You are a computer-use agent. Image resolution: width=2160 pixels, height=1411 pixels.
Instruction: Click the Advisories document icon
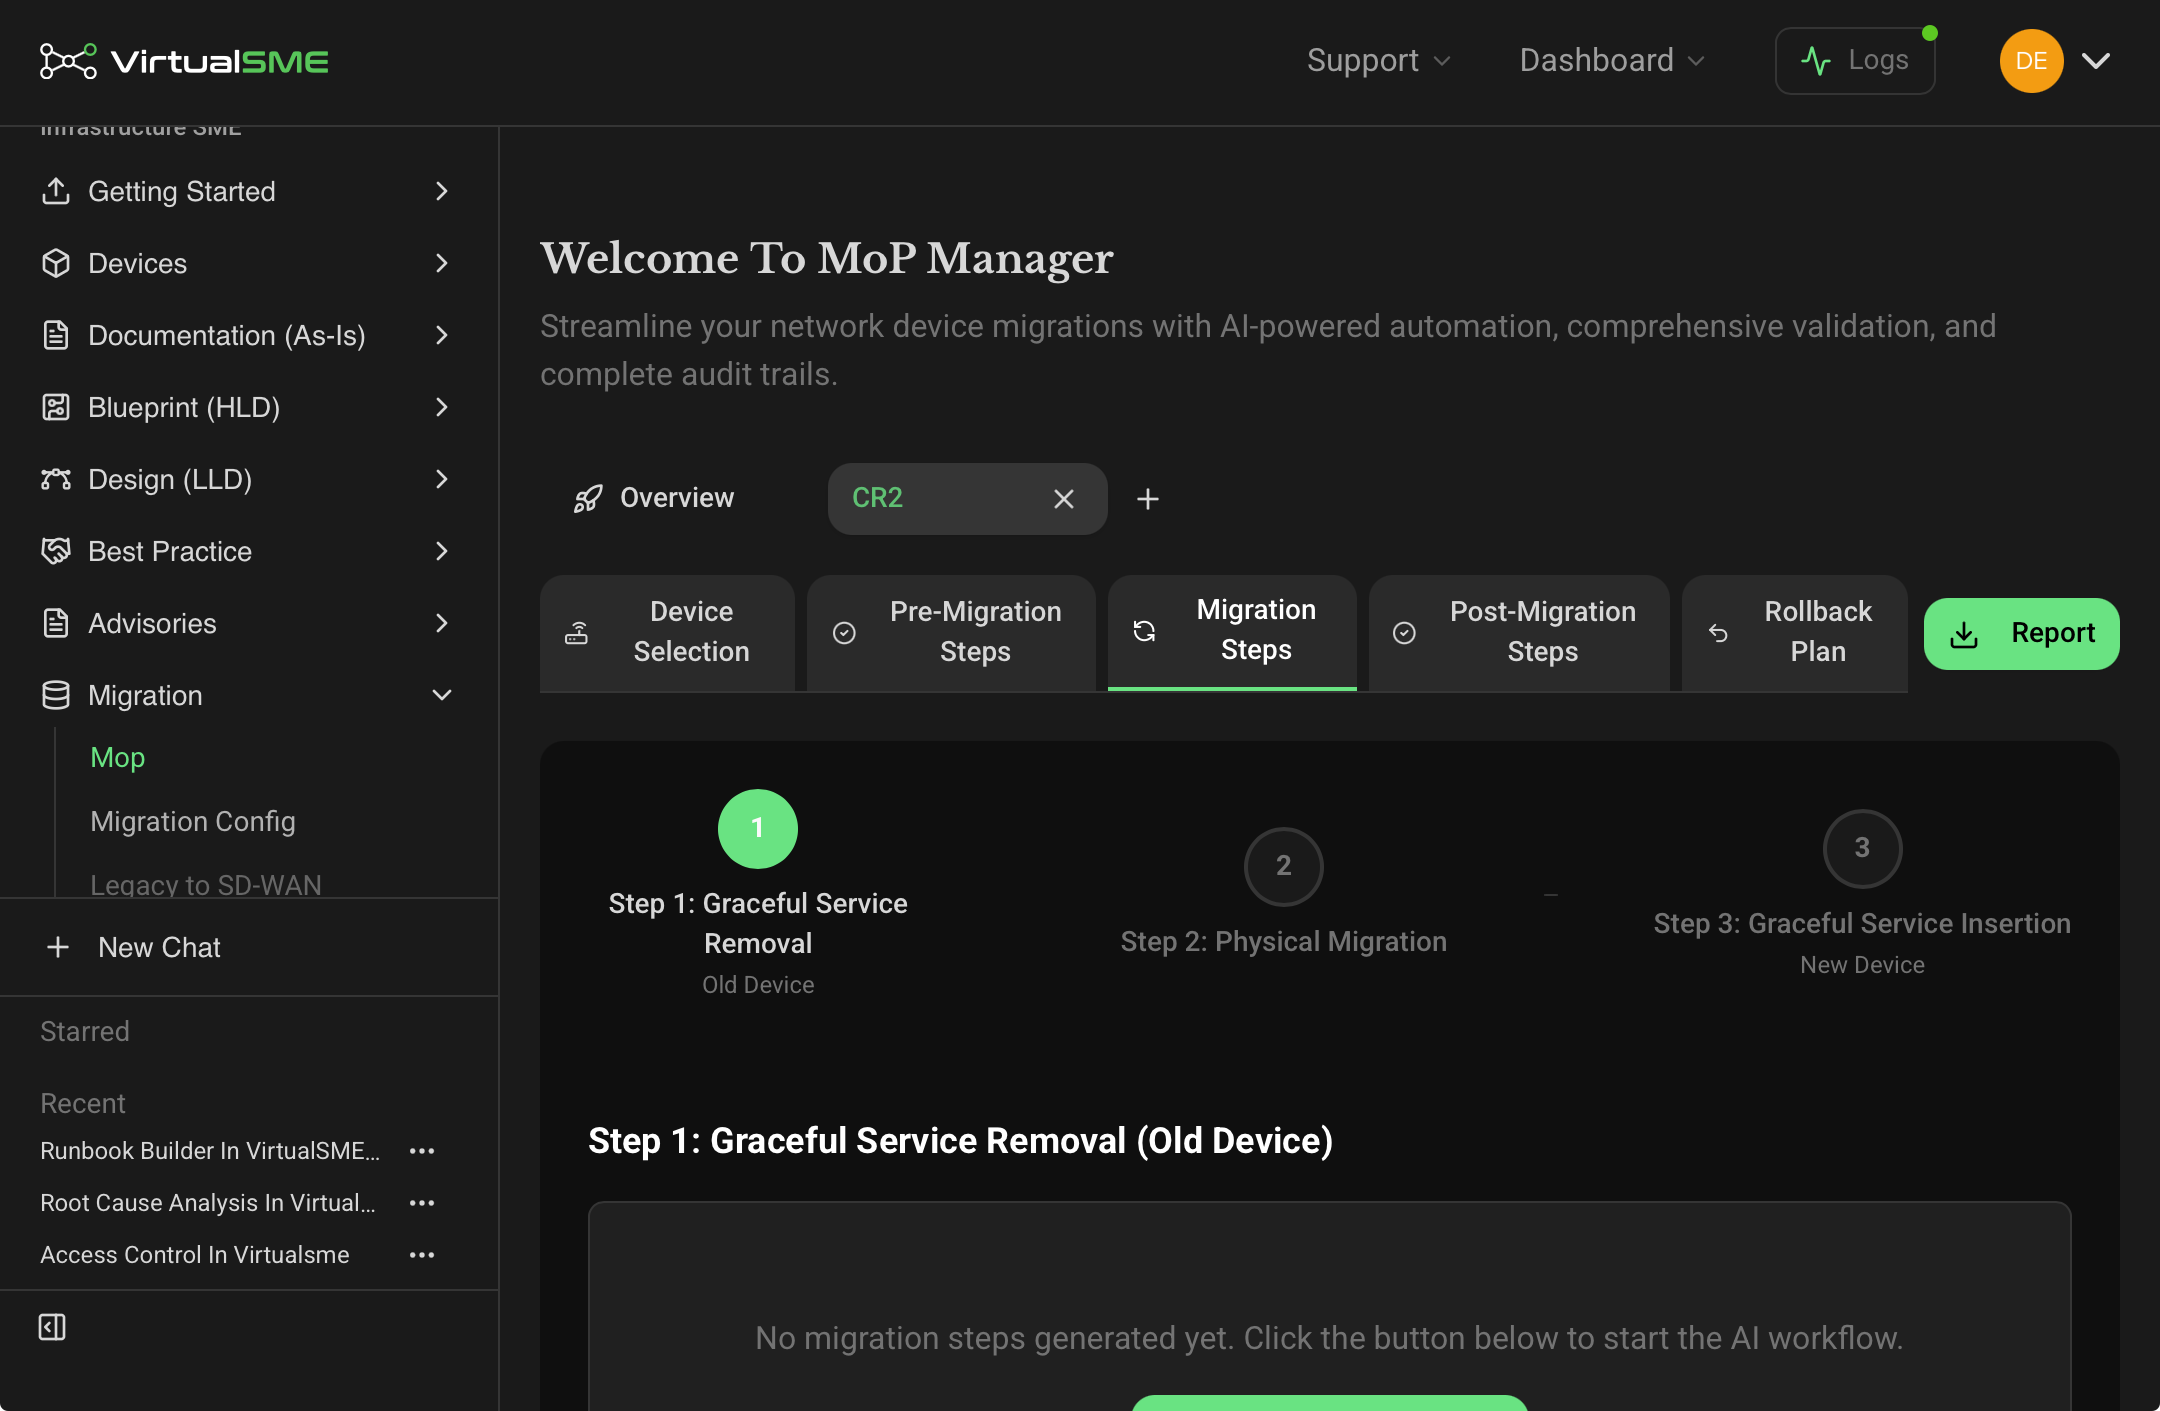click(x=56, y=623)
